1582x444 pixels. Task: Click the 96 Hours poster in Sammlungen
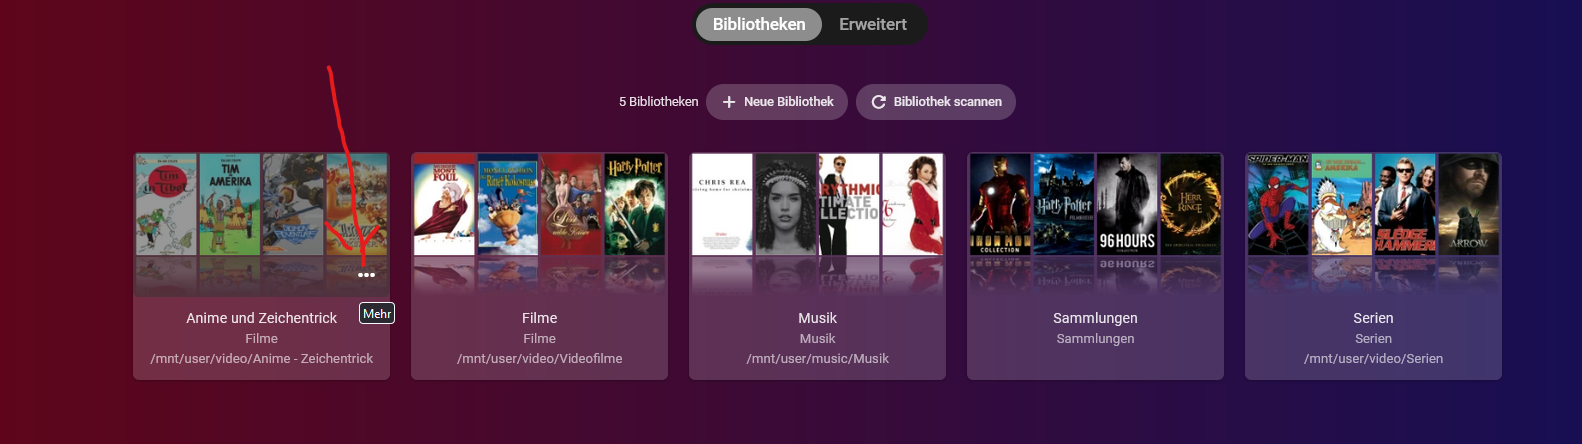coord(1127,205)
